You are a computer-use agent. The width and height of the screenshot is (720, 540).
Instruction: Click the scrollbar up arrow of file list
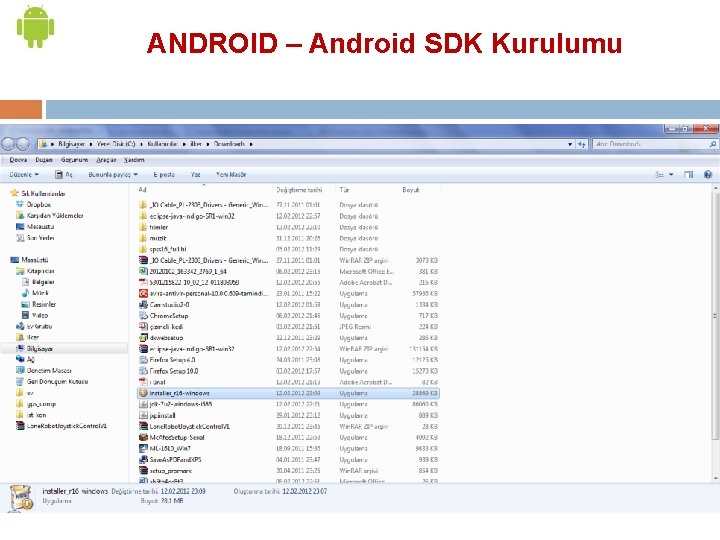(x=716, y=189)
